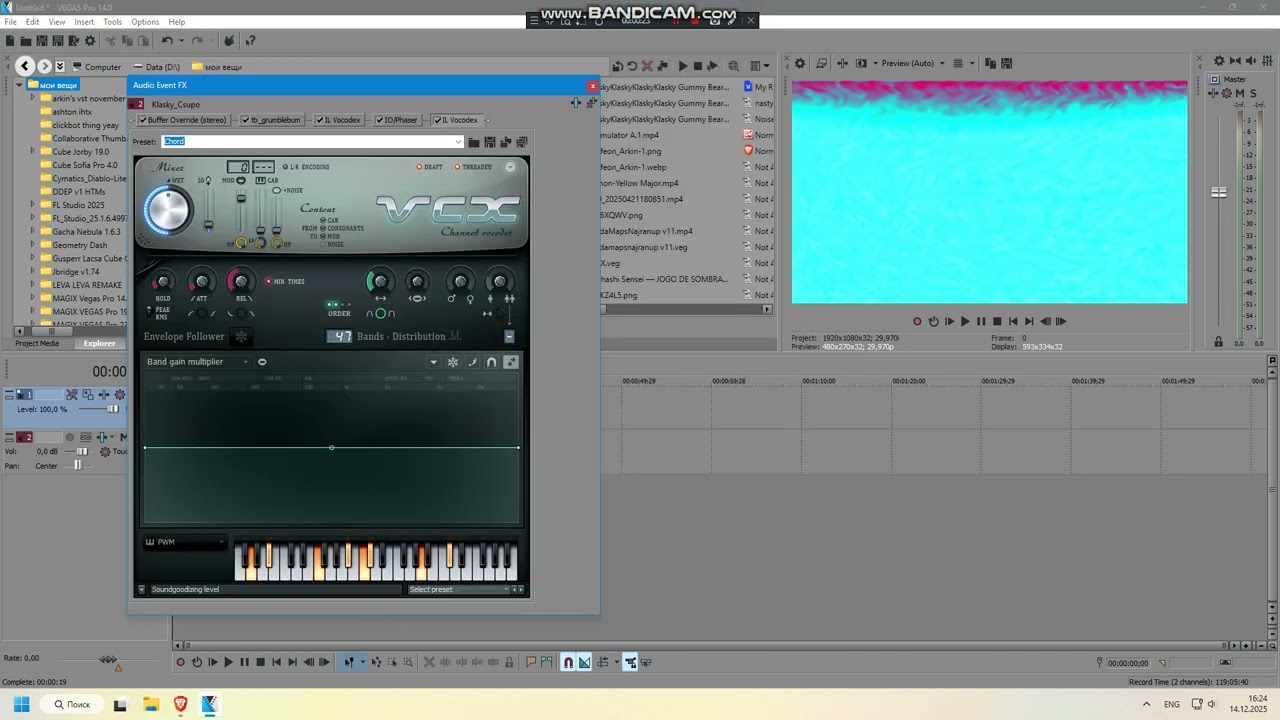Click the oval icon beside Band gain multiplier
The height and width of the screenshot is (720, 1280).
click(x=262, y=362)
